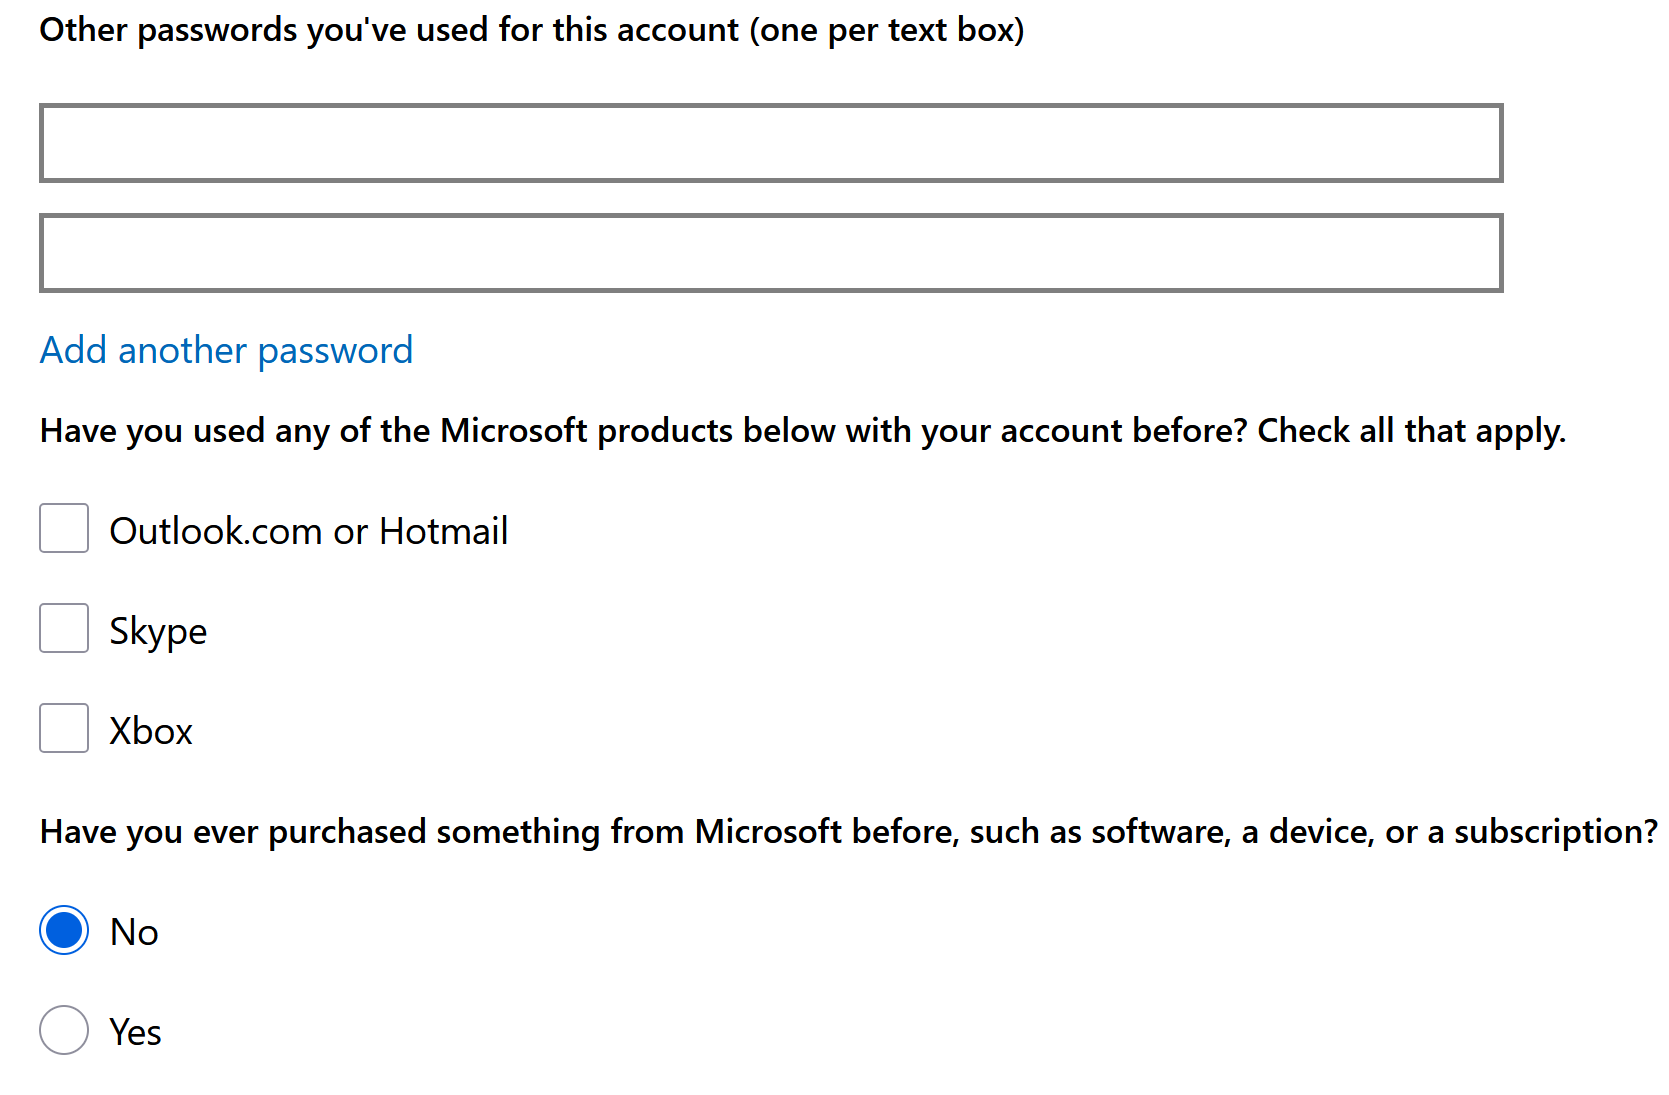Click the No label text

(134, 933)
